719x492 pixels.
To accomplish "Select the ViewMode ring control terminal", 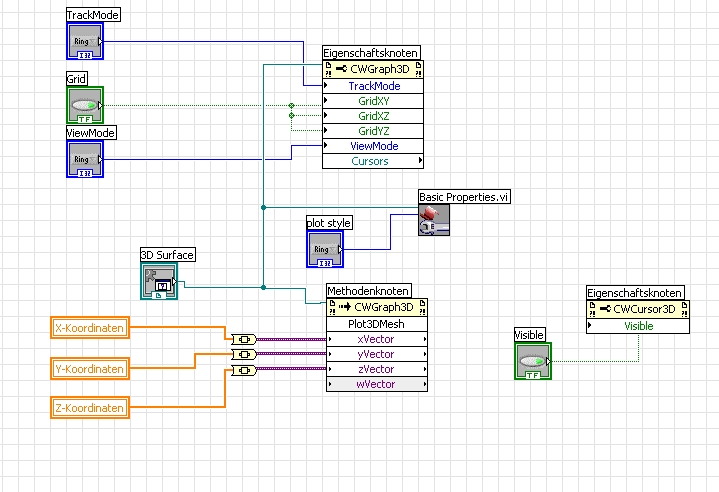I will (x=85, y=159).
